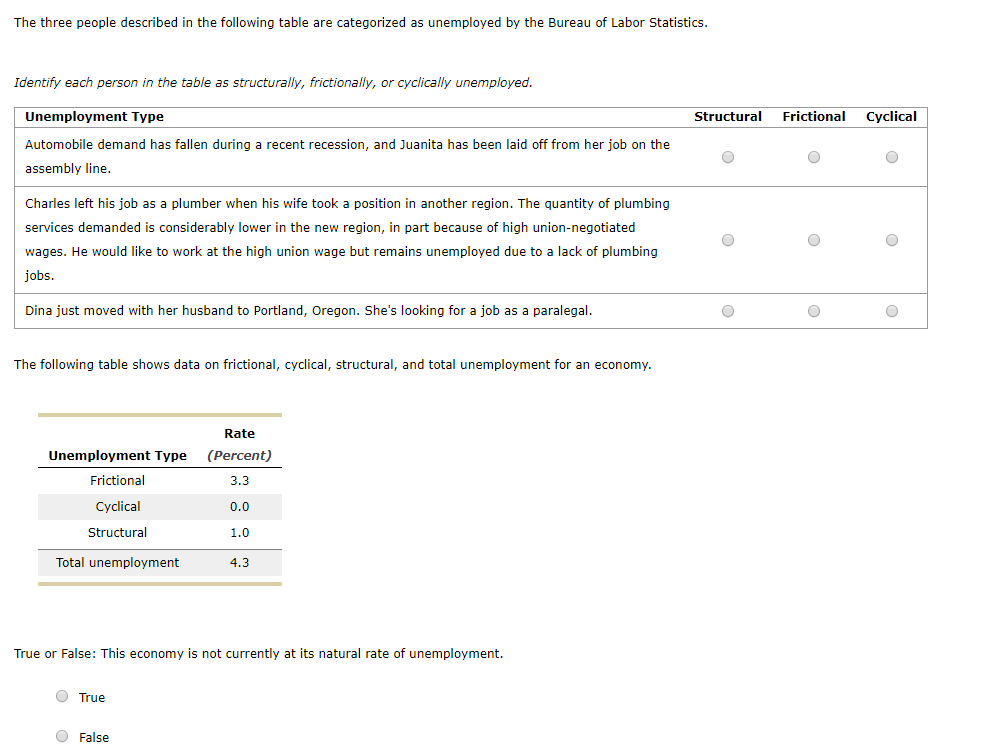Select Structural for Juanita's row

728,156
